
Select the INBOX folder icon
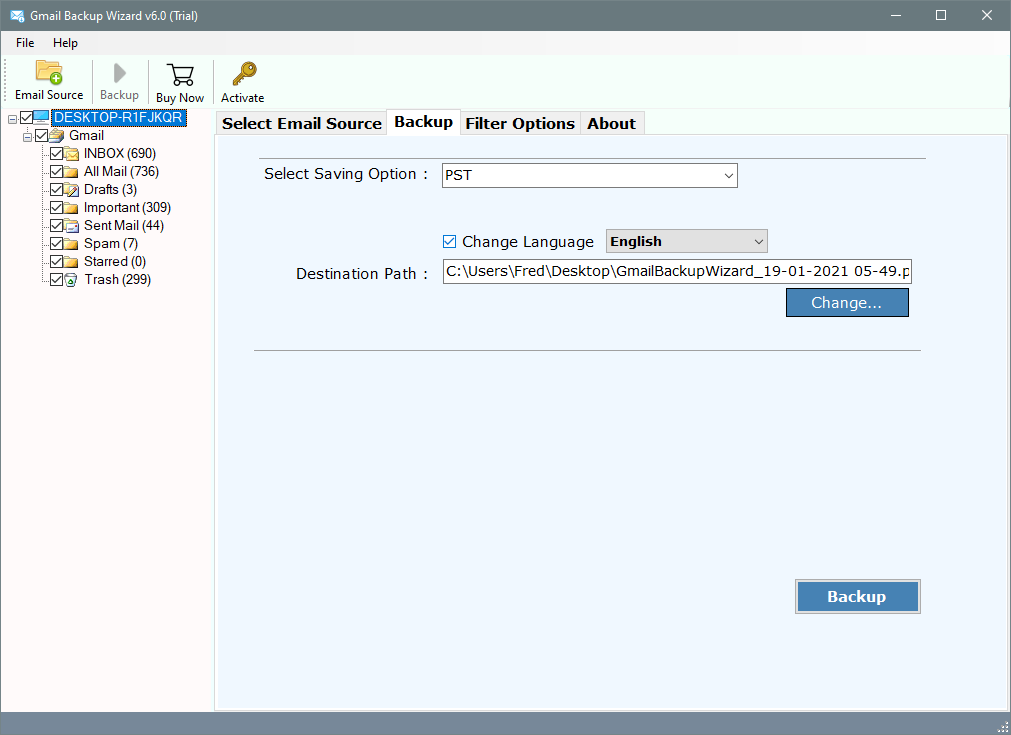pos(72,154)
